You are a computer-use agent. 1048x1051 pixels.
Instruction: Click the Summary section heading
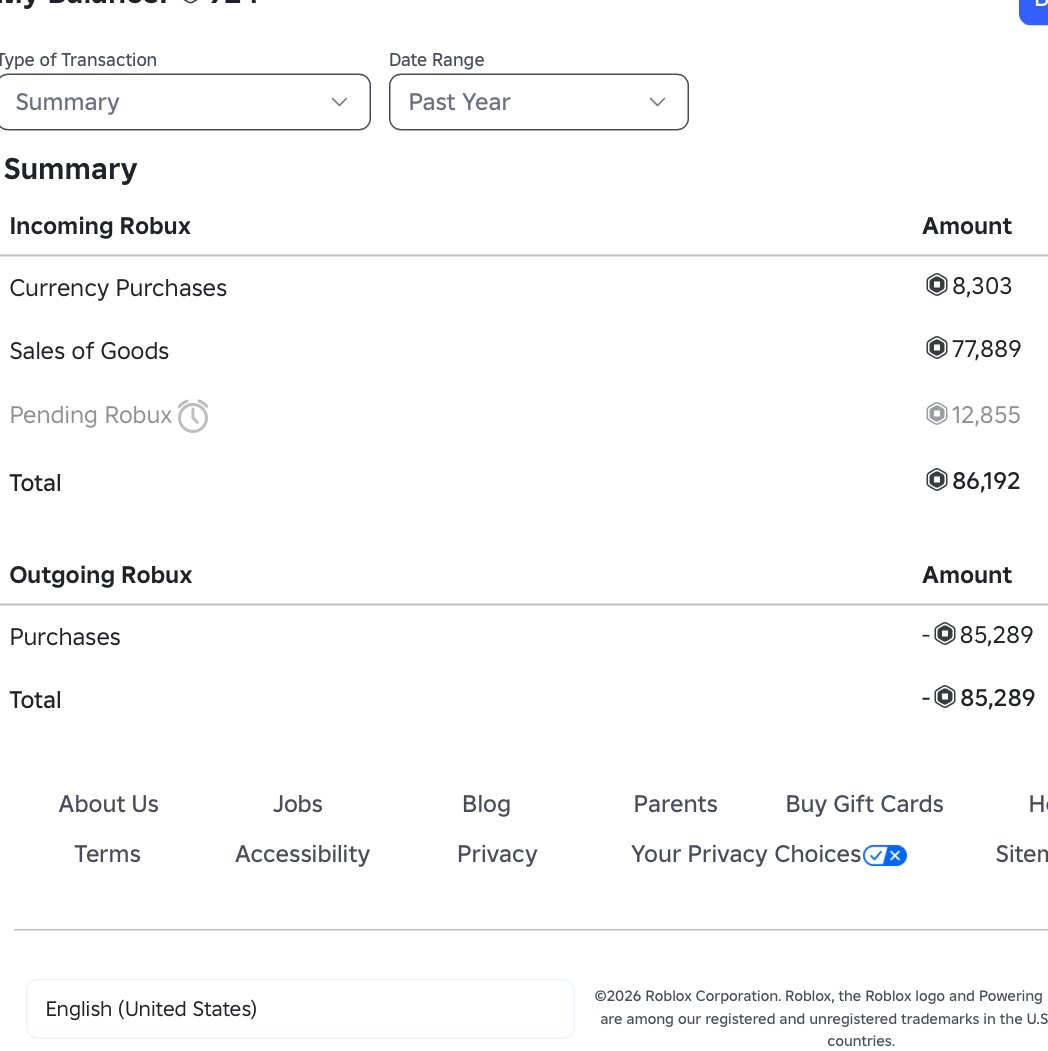point(70,169)
